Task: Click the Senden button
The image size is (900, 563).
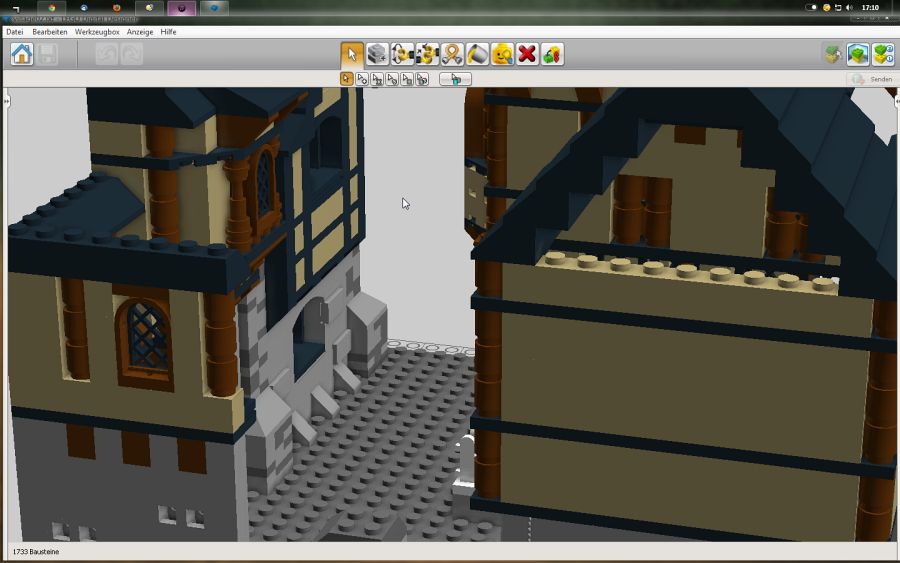Action: pos(871,79)
